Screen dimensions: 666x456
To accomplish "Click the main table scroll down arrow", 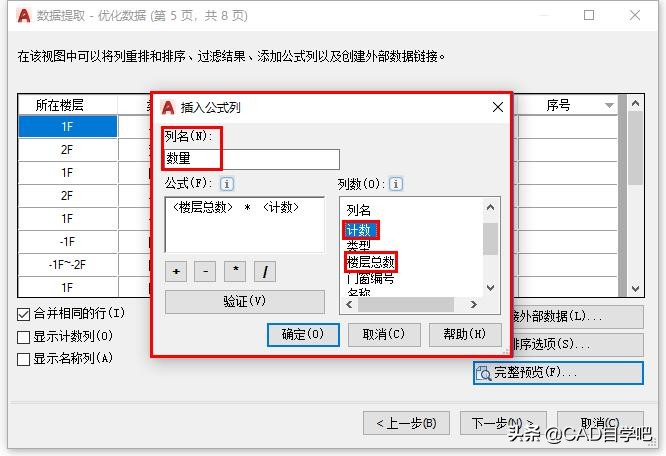I will (635, 289).
